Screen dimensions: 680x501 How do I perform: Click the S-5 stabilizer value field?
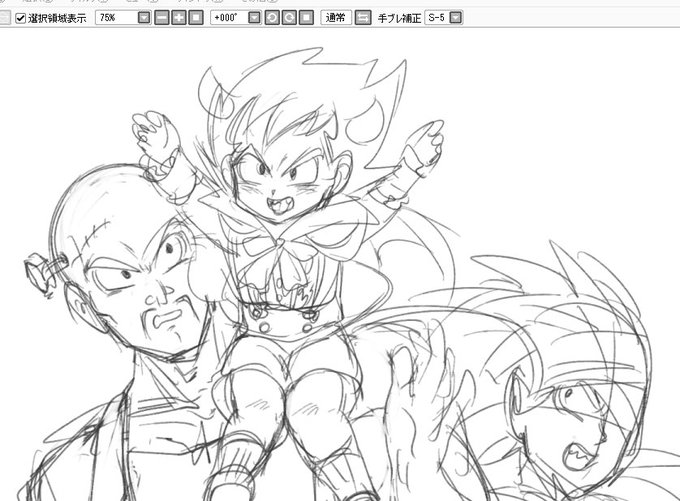(x=437, y=18)
